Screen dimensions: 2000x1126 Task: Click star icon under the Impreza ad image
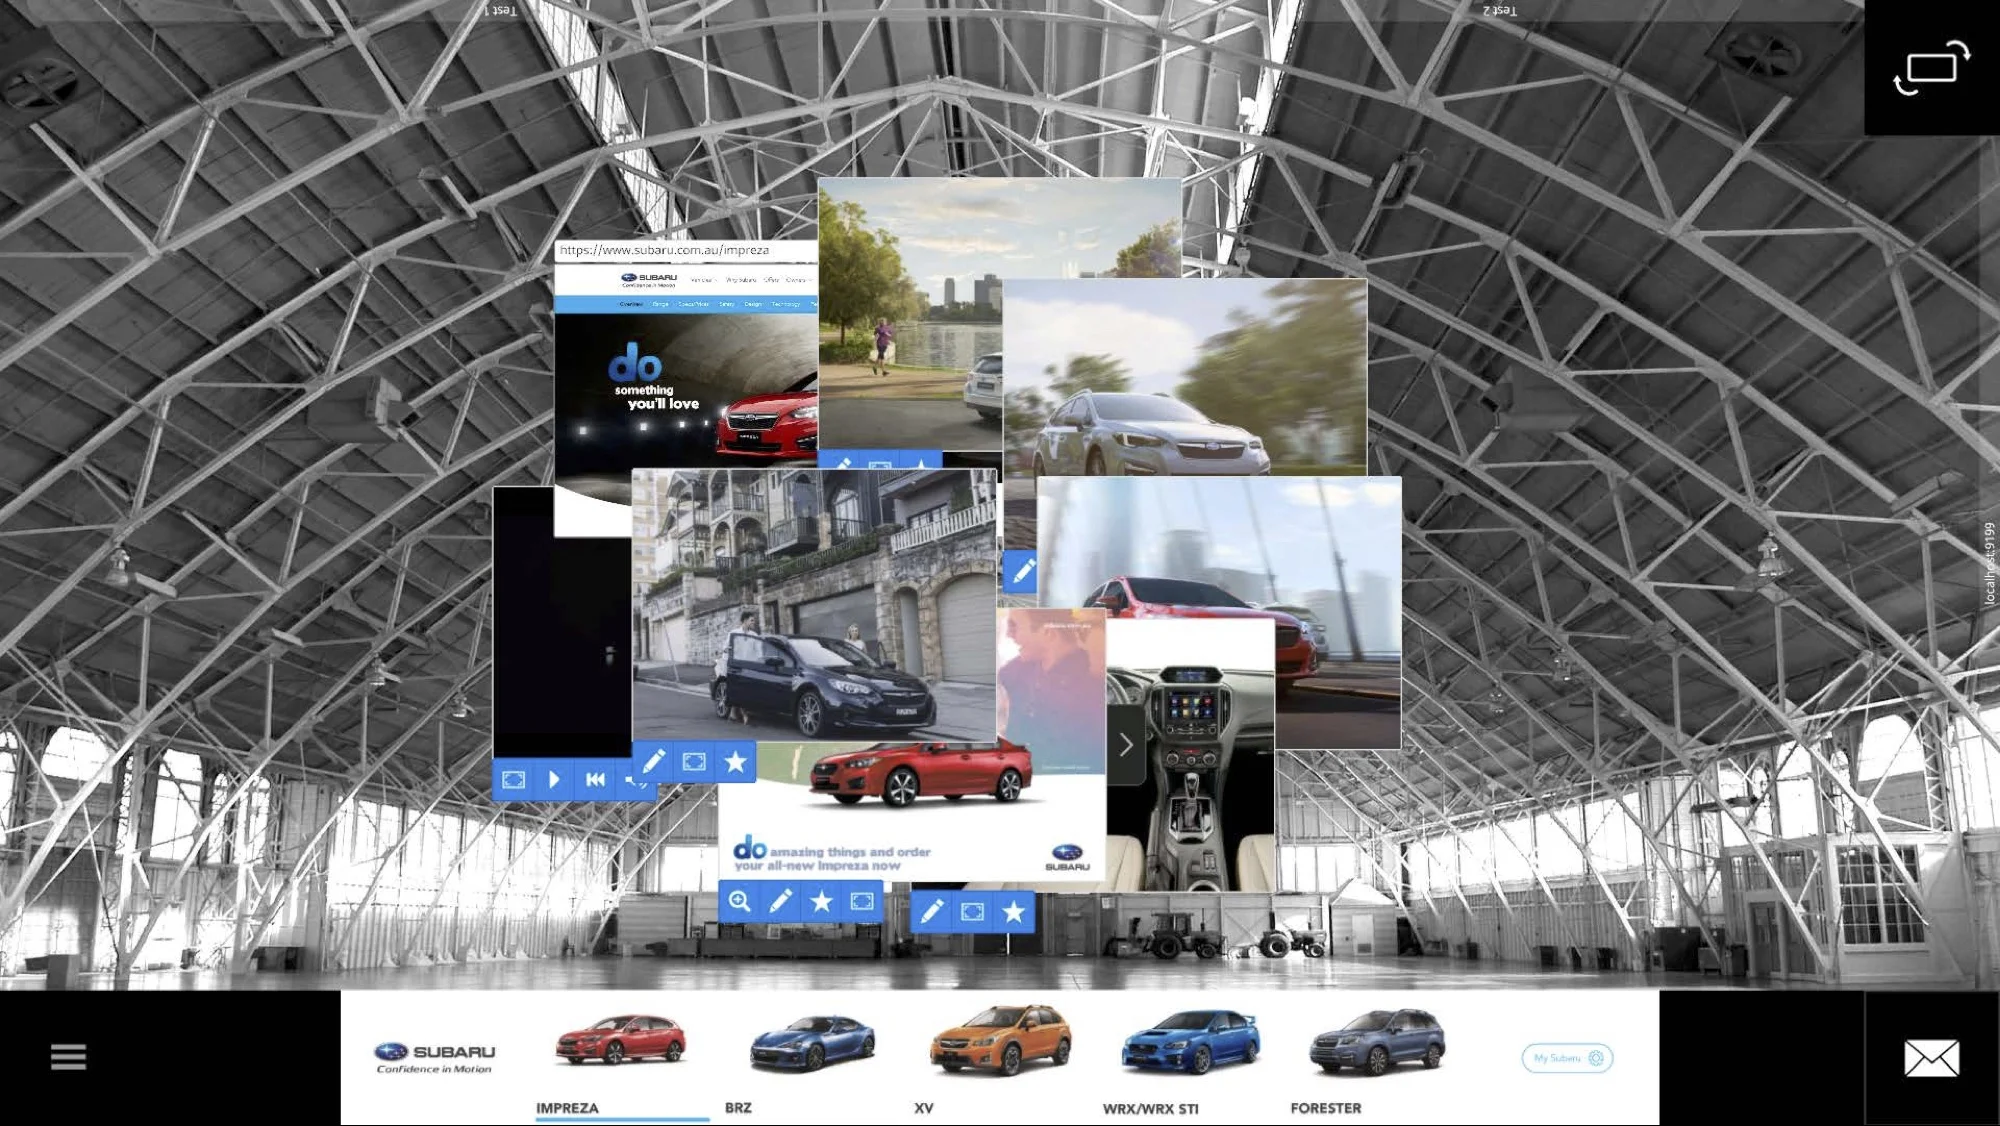(x=821, y=901)
